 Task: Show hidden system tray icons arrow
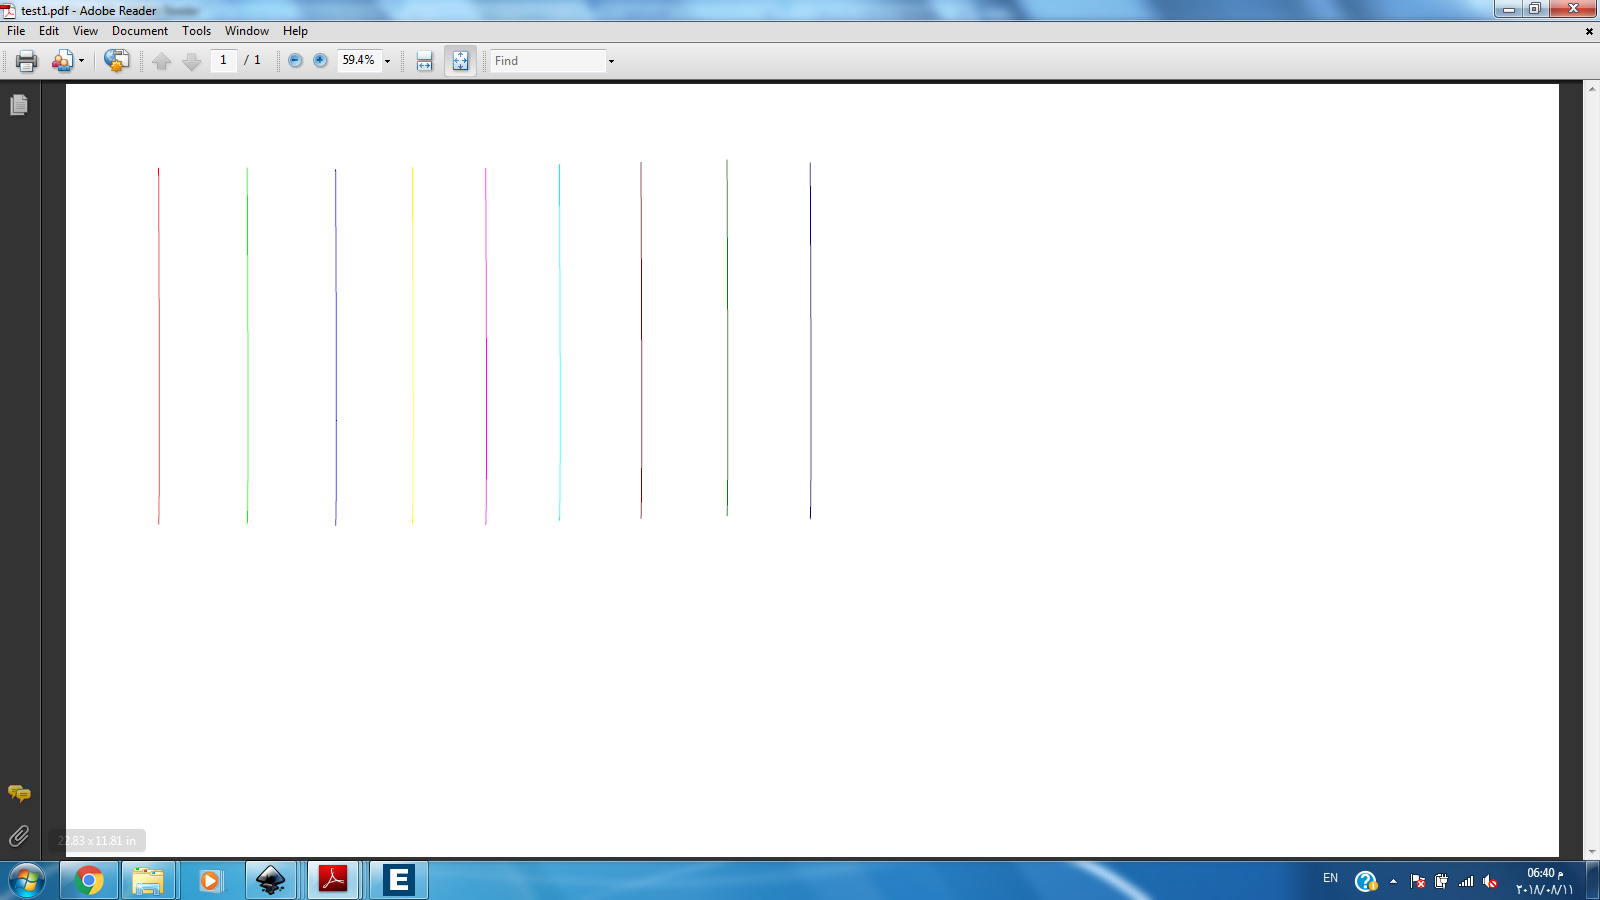click(x=1393, y=882)
